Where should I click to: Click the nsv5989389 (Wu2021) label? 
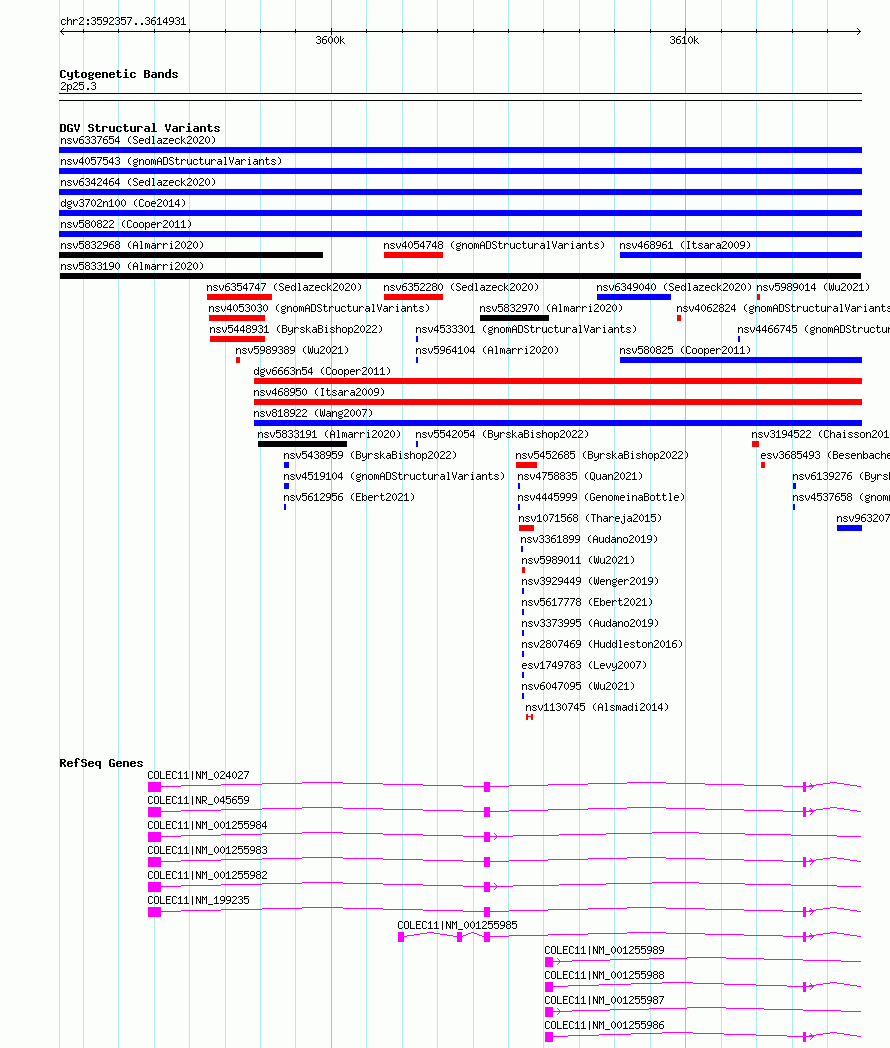292,350
